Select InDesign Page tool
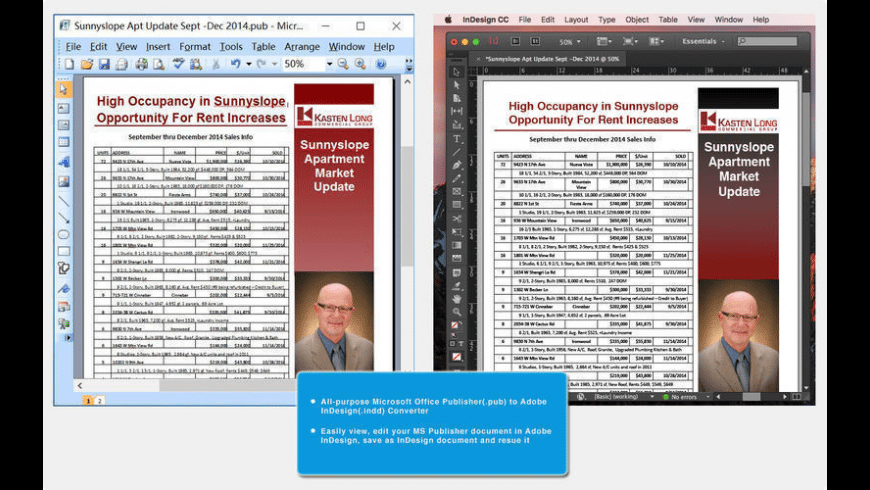The width and height of the screenshot is (870, 490). click(457, 98)
